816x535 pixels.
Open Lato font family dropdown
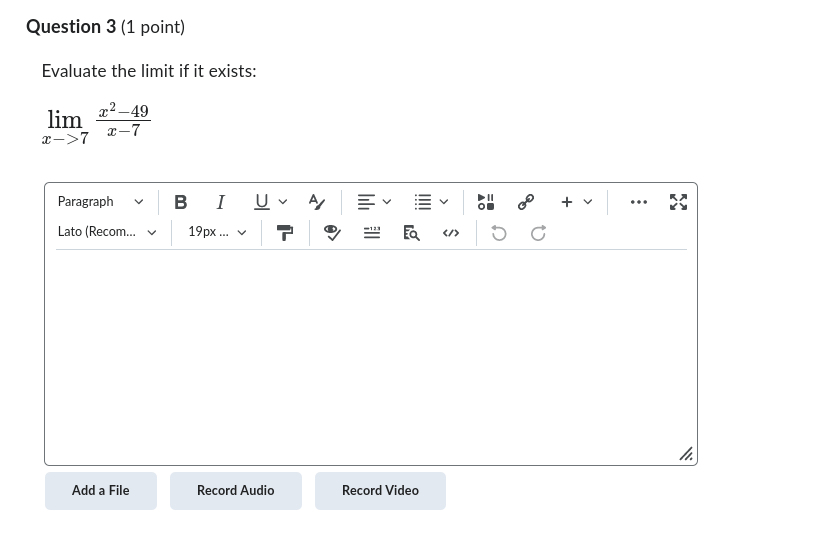[107, 232]
